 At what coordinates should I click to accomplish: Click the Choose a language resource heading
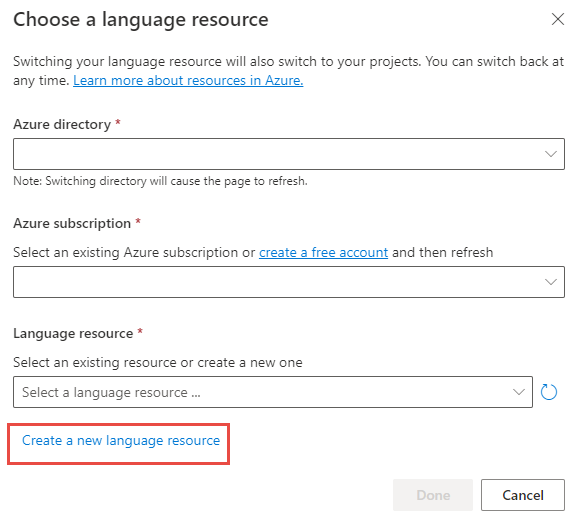[141, 19]
